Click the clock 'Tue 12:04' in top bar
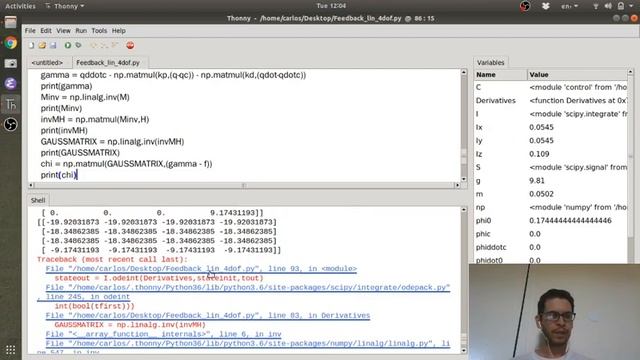 (331, 6)
